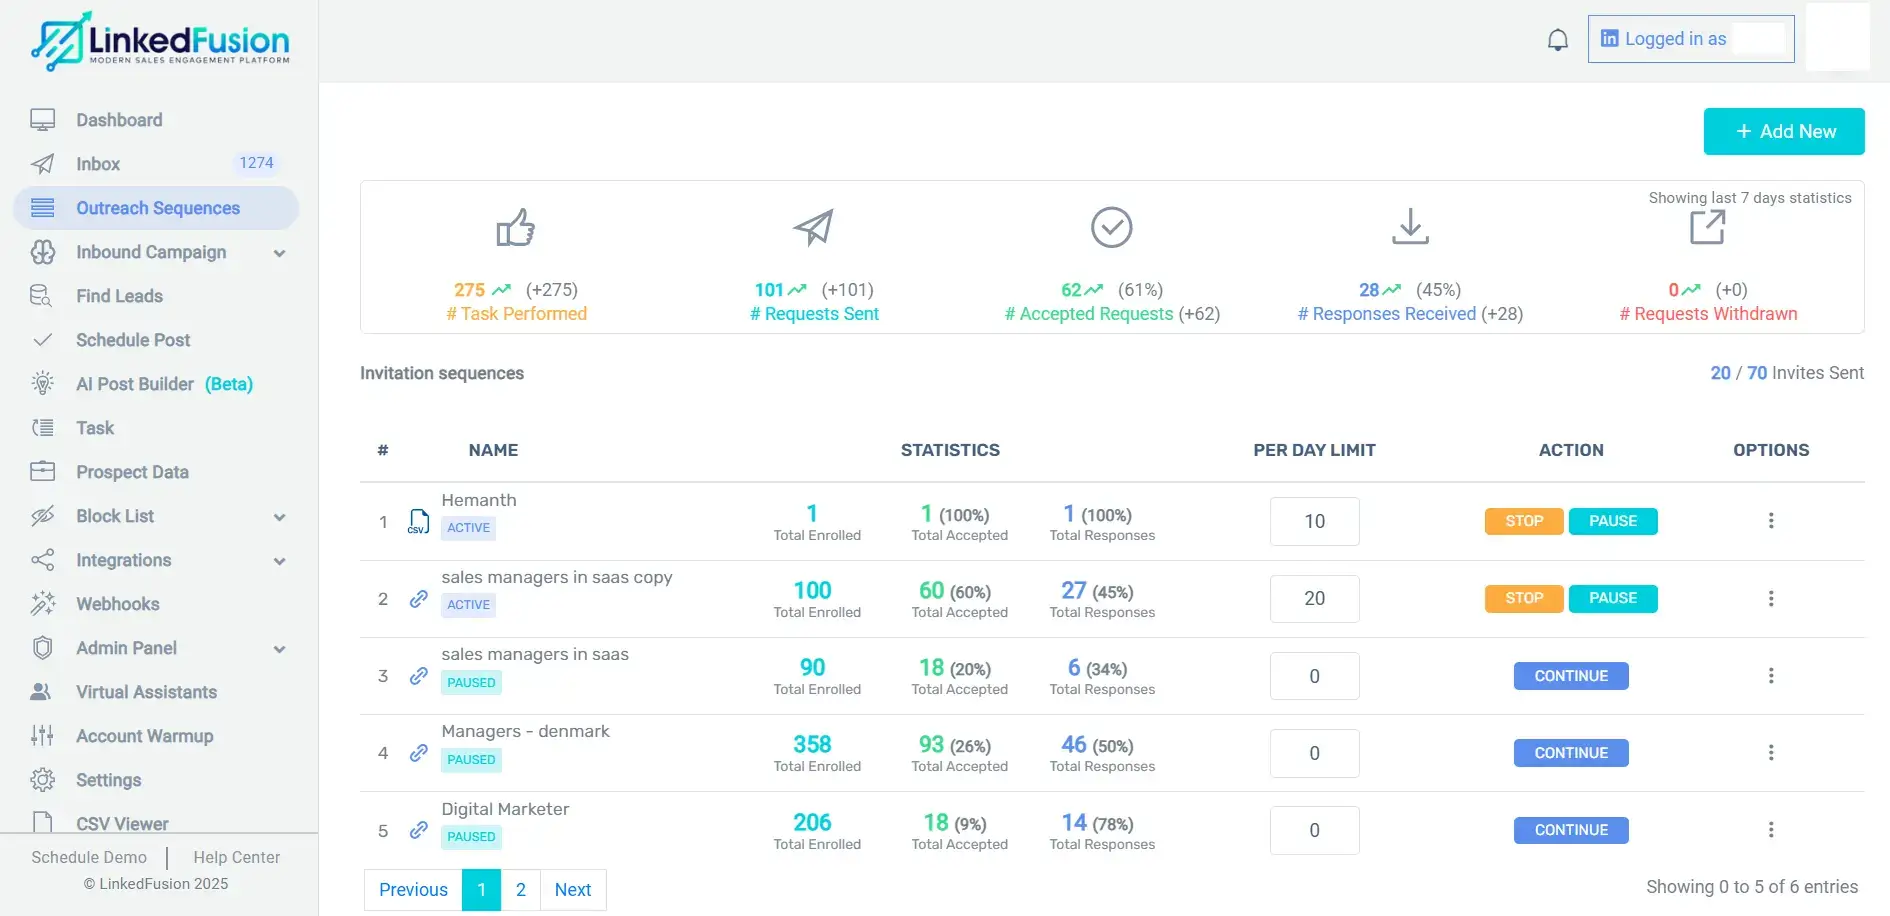Click the LinkedFusion logo

160,41
